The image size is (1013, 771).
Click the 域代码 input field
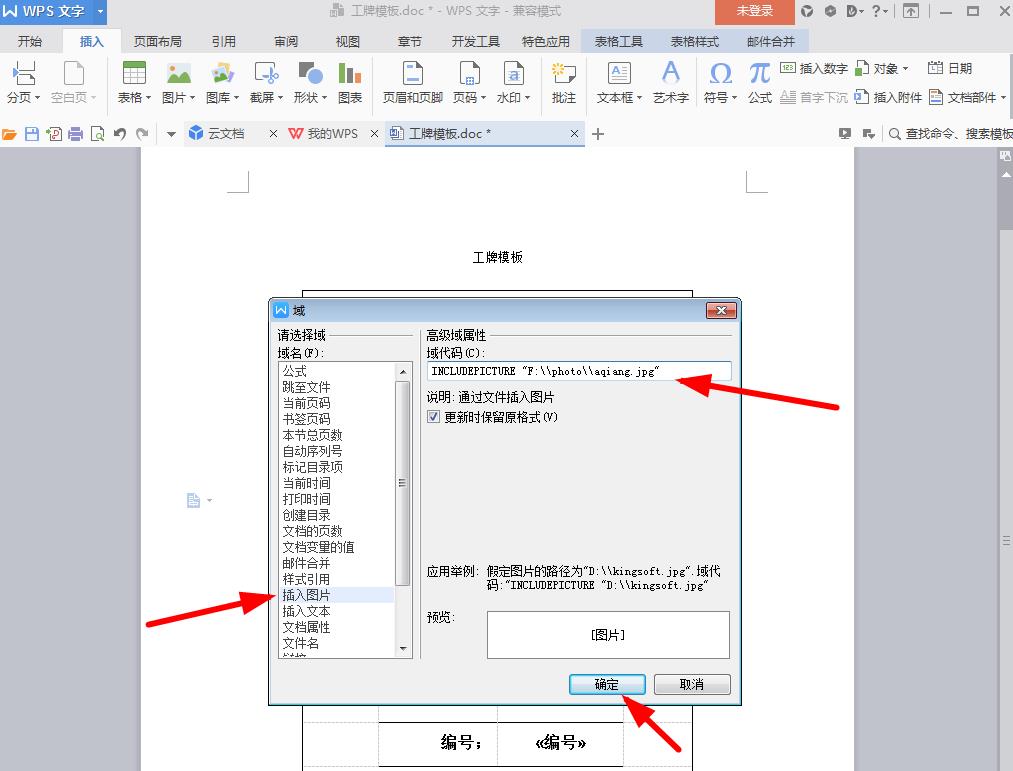click(578, 371)
